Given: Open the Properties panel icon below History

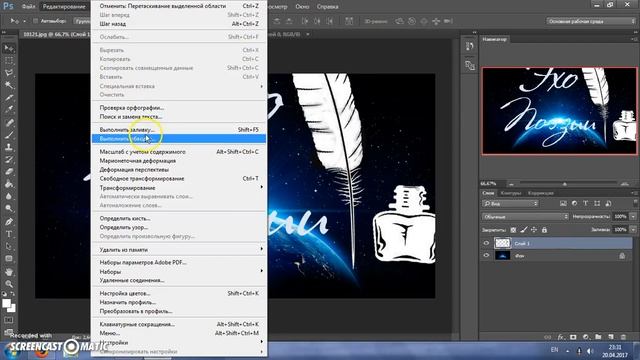Looking at the screenshot, I should (470, 65).
